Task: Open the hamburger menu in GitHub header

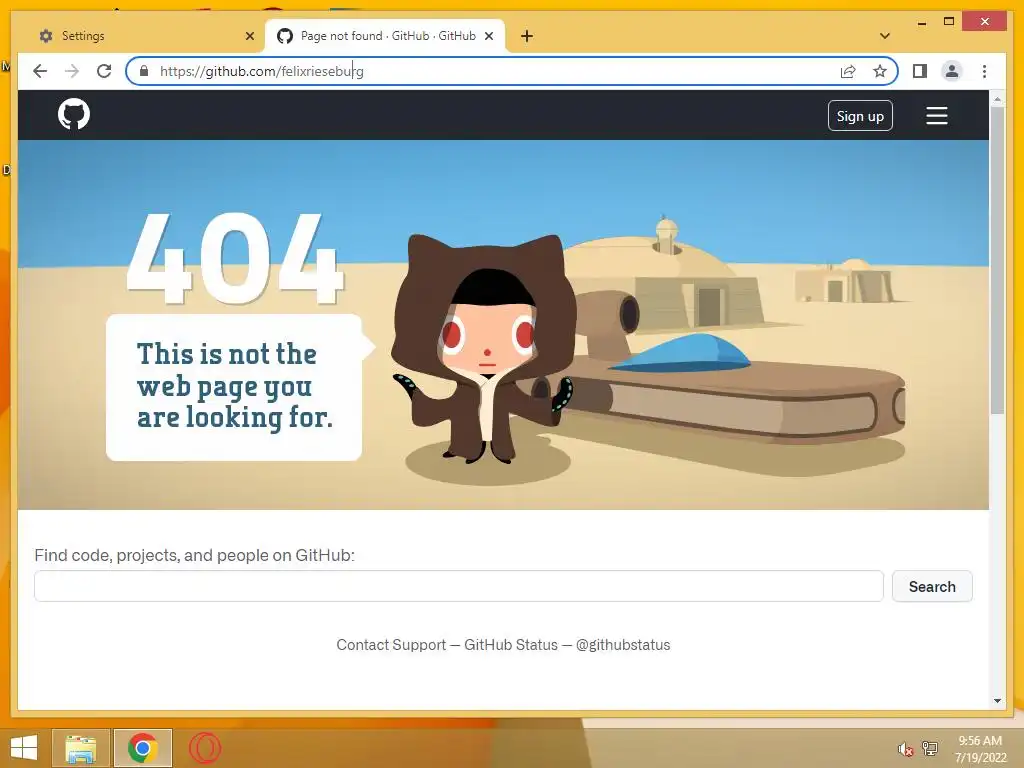Action: pyautogui.click(x=936, y=116)
